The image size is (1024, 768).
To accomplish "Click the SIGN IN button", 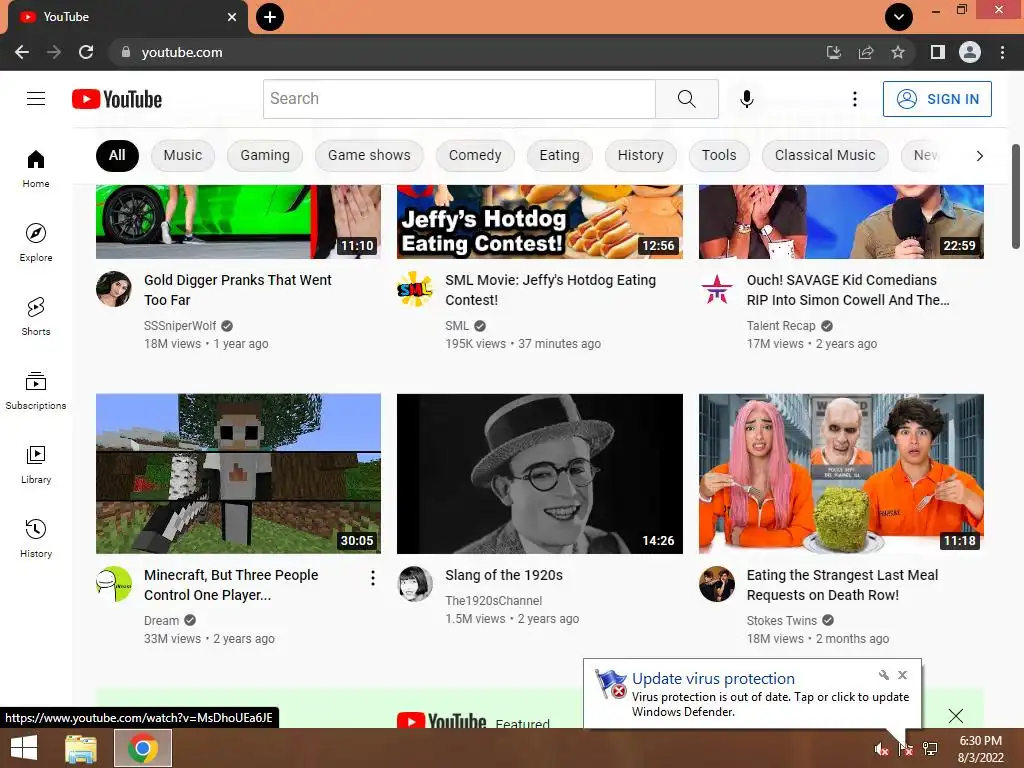I will point(937,99).
